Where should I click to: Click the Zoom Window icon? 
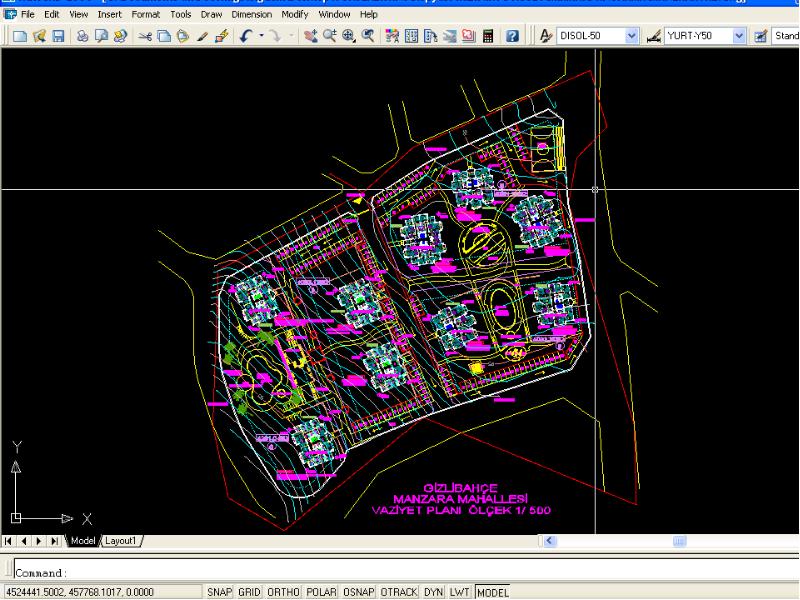tap(349, 36)
